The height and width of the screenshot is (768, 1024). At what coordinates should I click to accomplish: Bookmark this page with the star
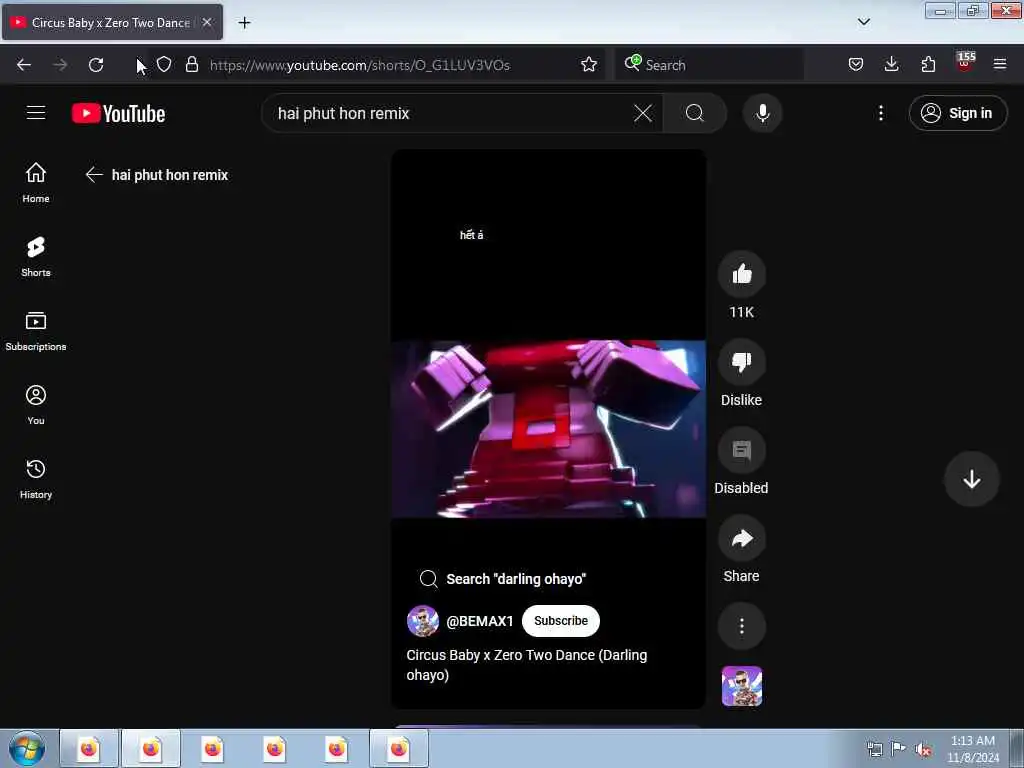click(x=588, y=65)
